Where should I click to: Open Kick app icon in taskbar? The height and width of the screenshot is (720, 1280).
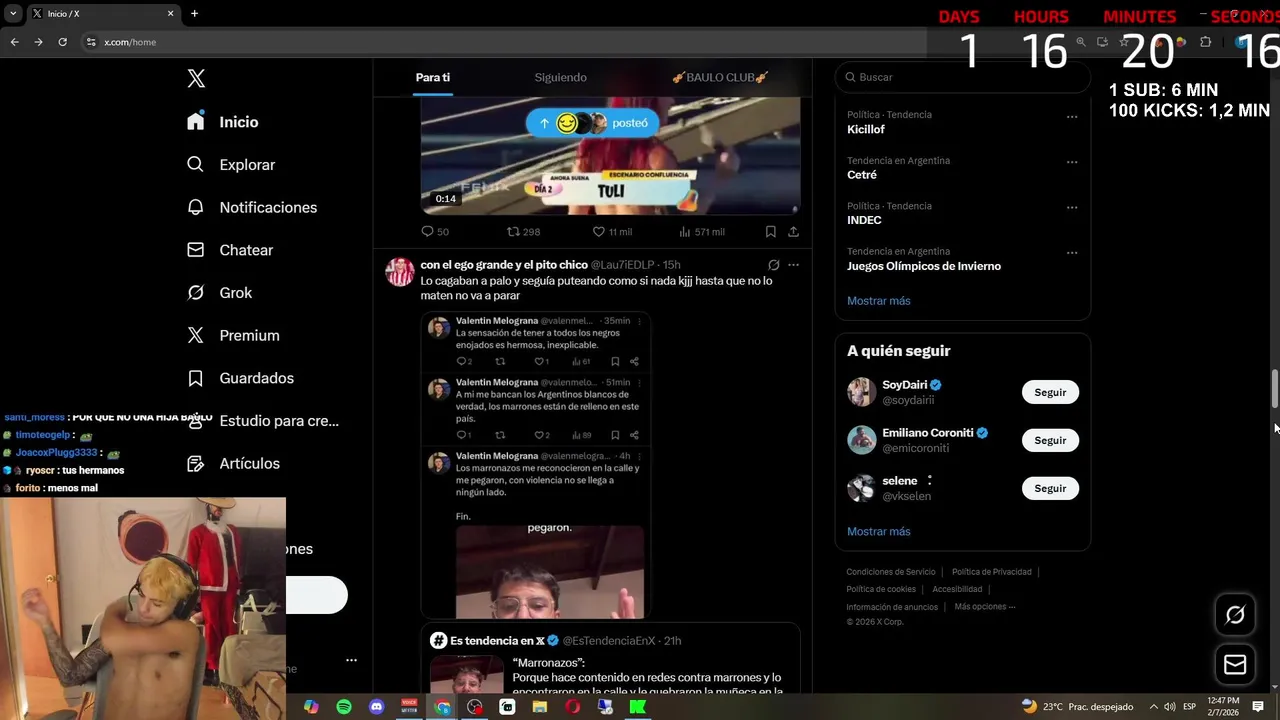(637, 707)
